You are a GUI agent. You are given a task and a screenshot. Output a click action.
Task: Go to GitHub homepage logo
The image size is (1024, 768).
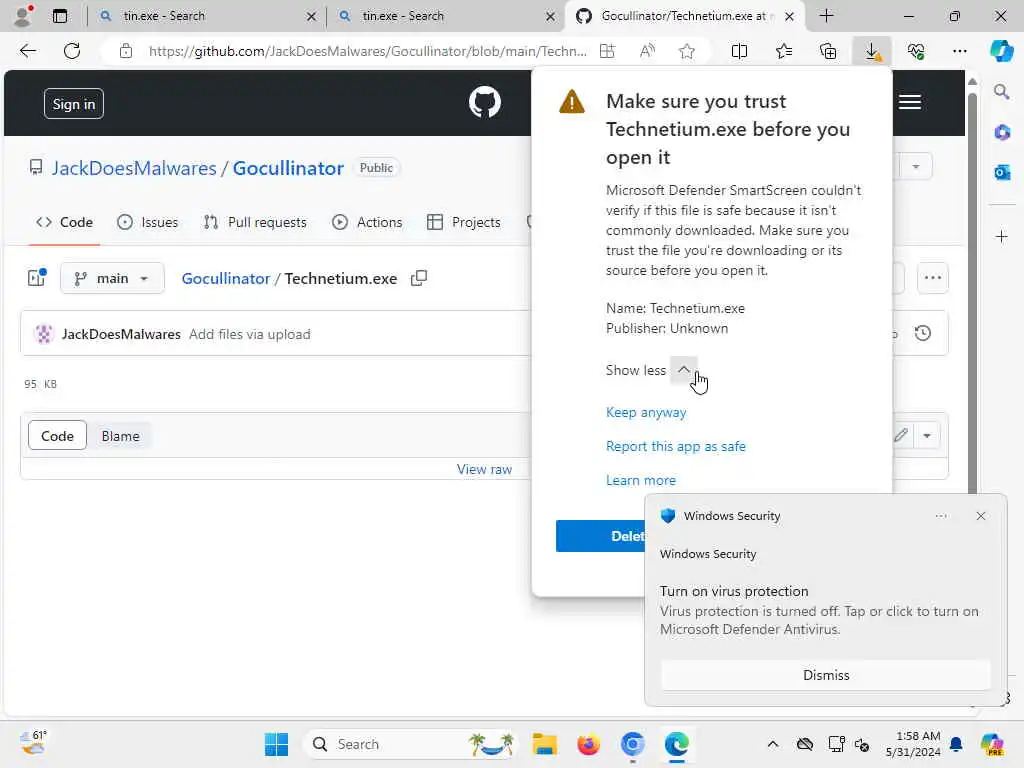[485, 103]
